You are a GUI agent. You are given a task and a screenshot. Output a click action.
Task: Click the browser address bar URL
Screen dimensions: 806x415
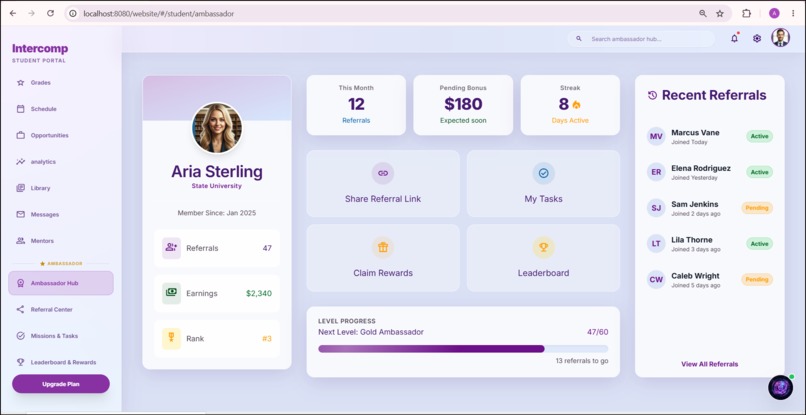158,14
